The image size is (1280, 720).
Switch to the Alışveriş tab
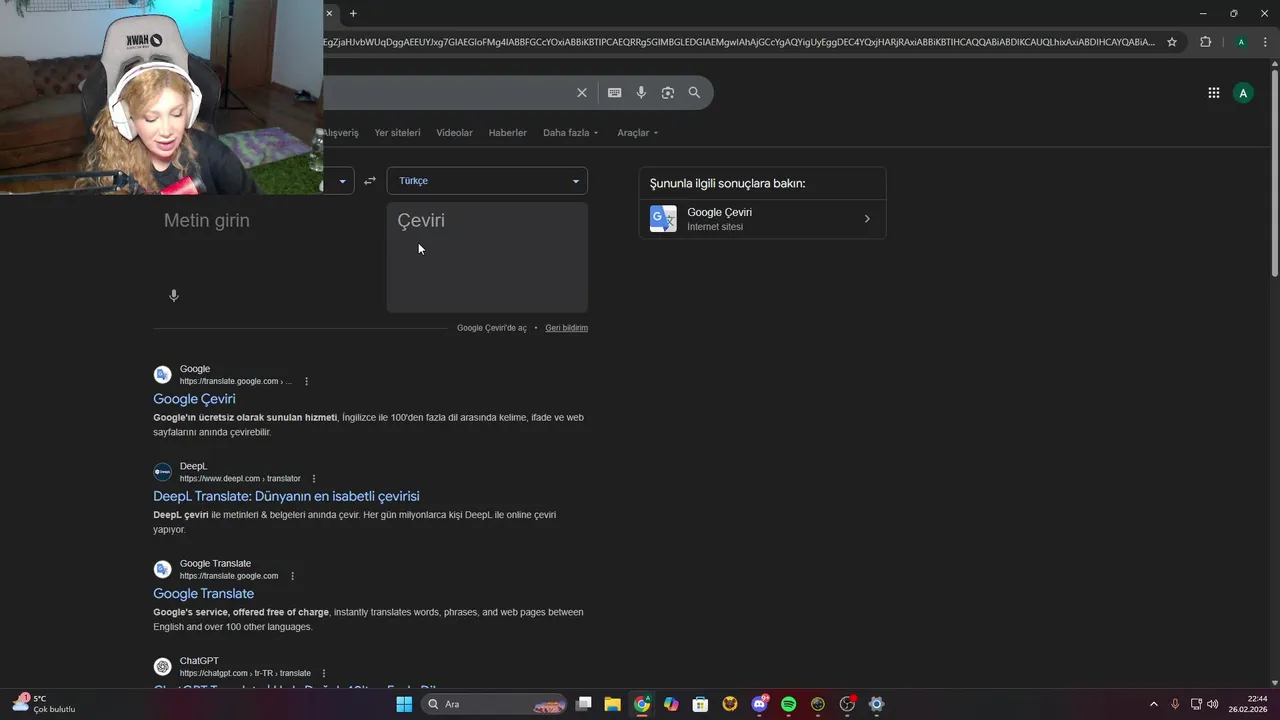(x=340, y=133)
